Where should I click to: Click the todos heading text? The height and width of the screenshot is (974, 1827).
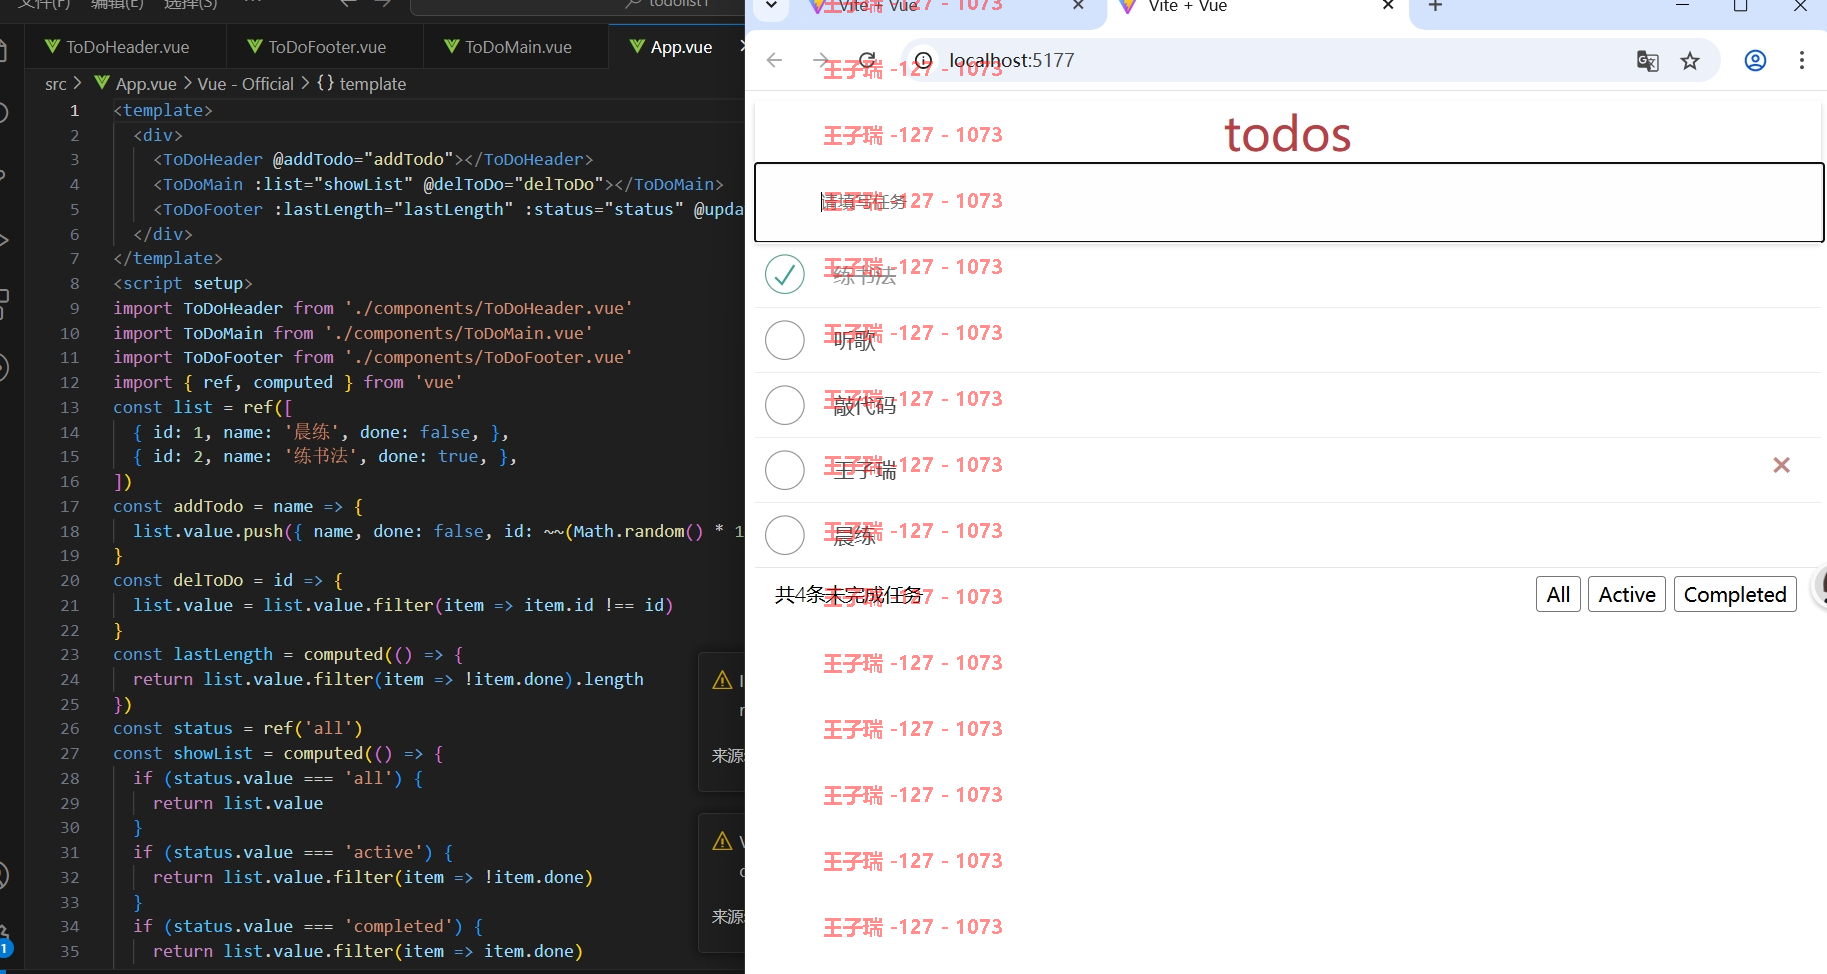(x=1288, y=134)
